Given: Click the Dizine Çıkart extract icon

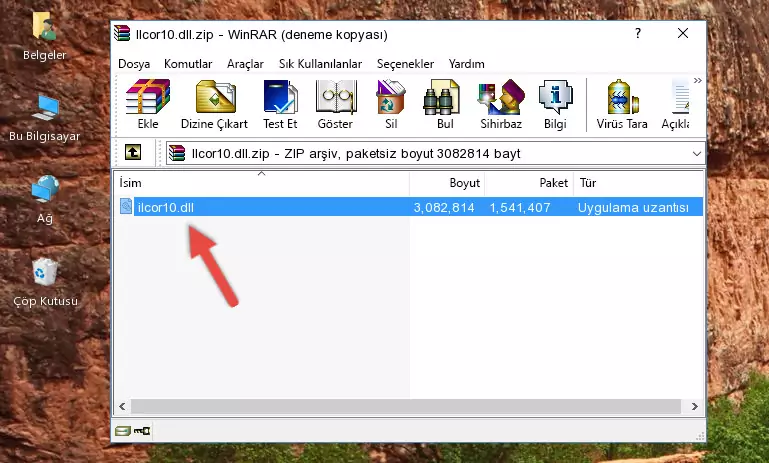Looking at the screenshot, I should (214, 104).
